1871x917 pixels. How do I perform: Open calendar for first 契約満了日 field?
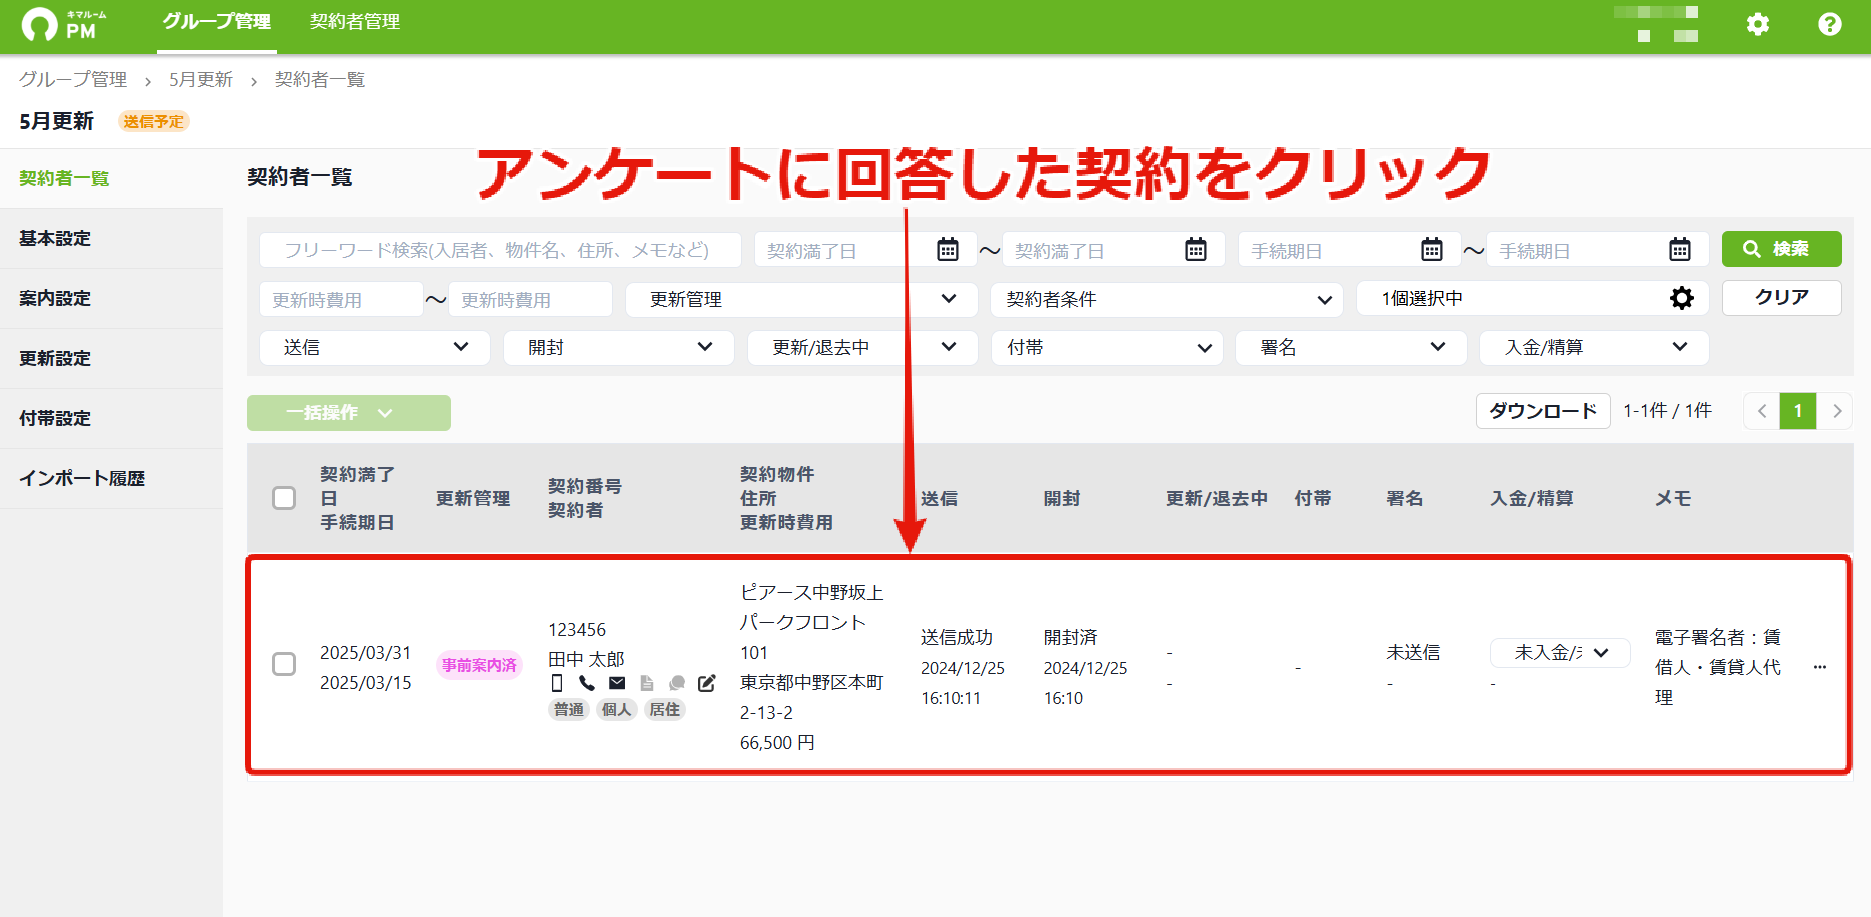[x=948, y=250]
